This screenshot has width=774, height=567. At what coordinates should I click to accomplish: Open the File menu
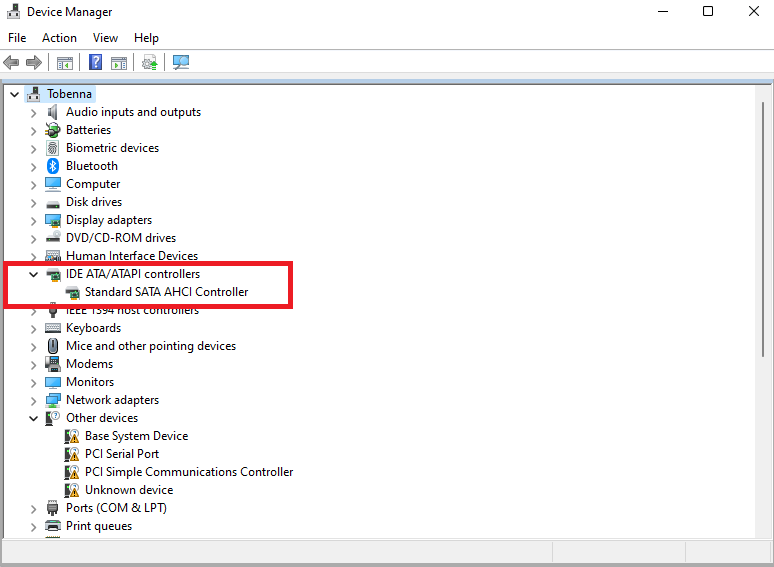click(17, 38)
